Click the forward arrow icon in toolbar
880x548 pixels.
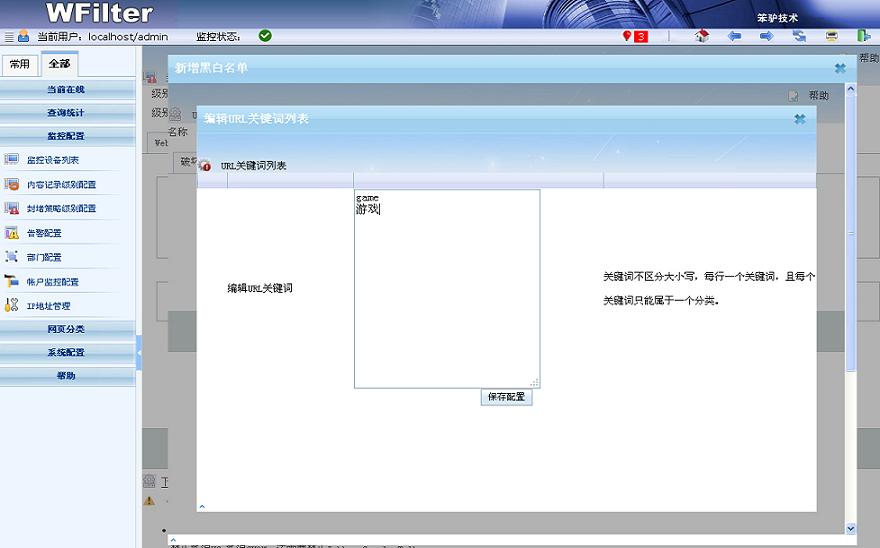(767, 36)
